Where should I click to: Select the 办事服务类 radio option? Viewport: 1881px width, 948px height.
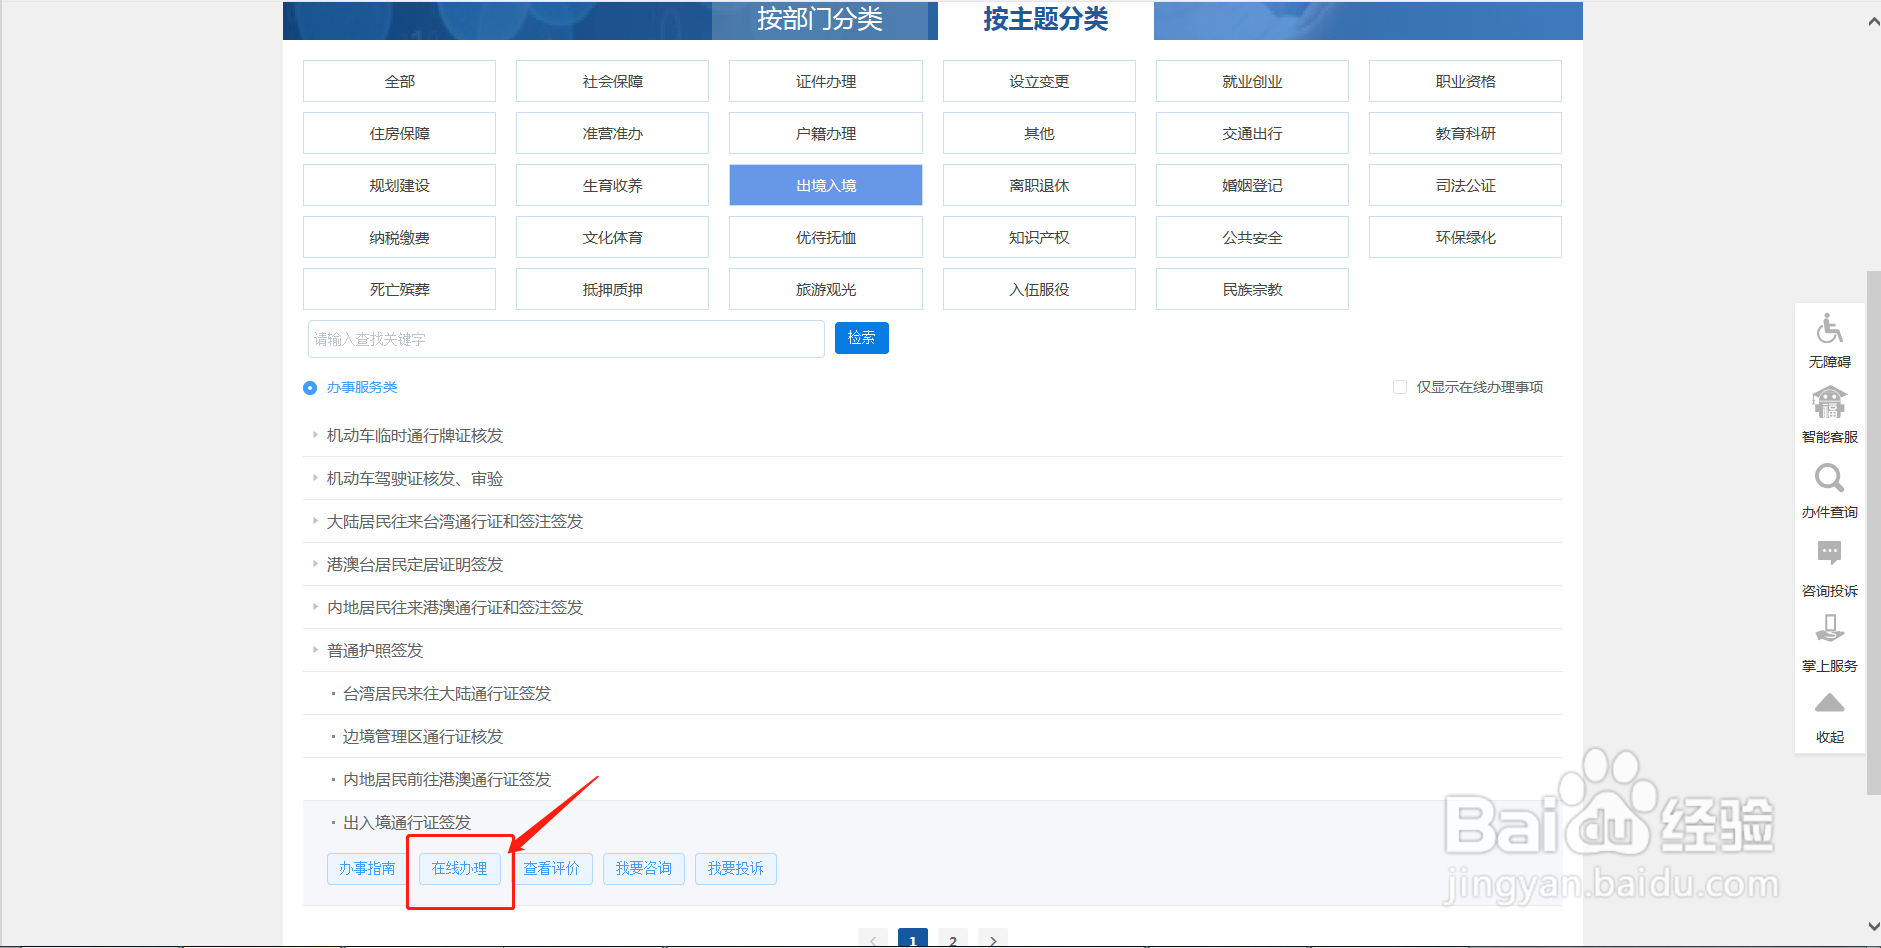point(309,387)
